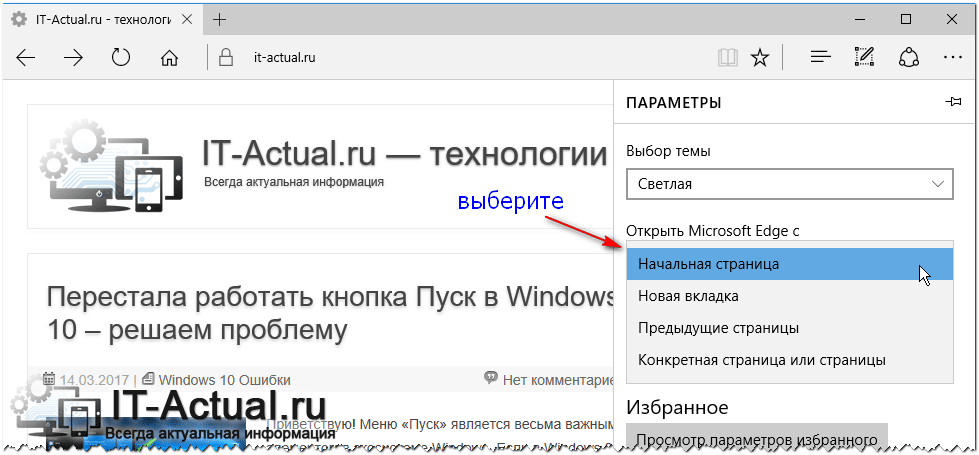Pin the Параметры settings pane

[953, 102]
